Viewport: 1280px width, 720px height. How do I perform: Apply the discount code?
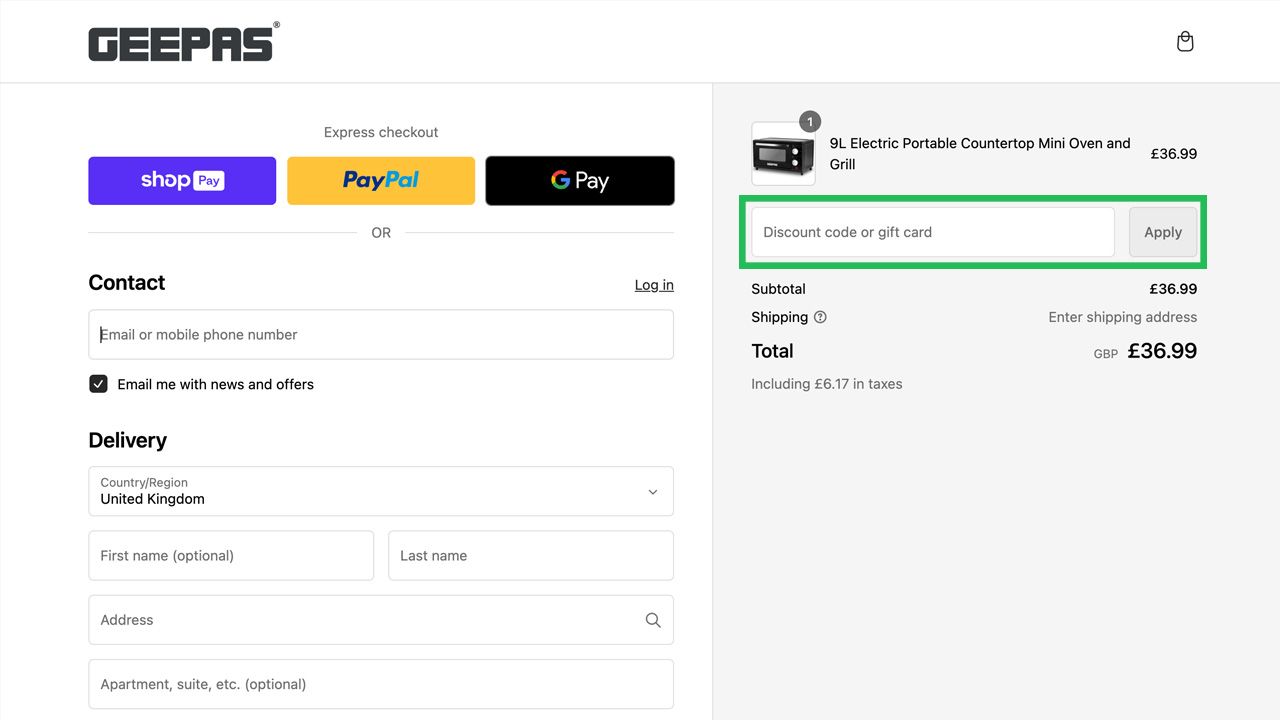1163,232
